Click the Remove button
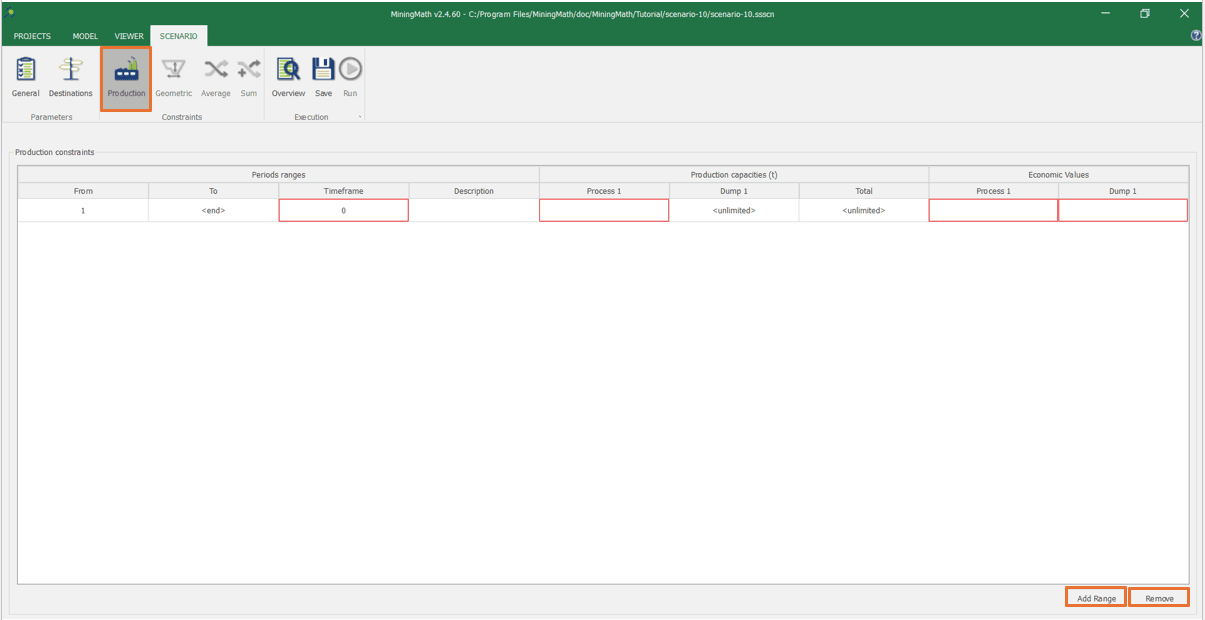The width and height of the screenshot is (1205, 620). pos(1159,598)
